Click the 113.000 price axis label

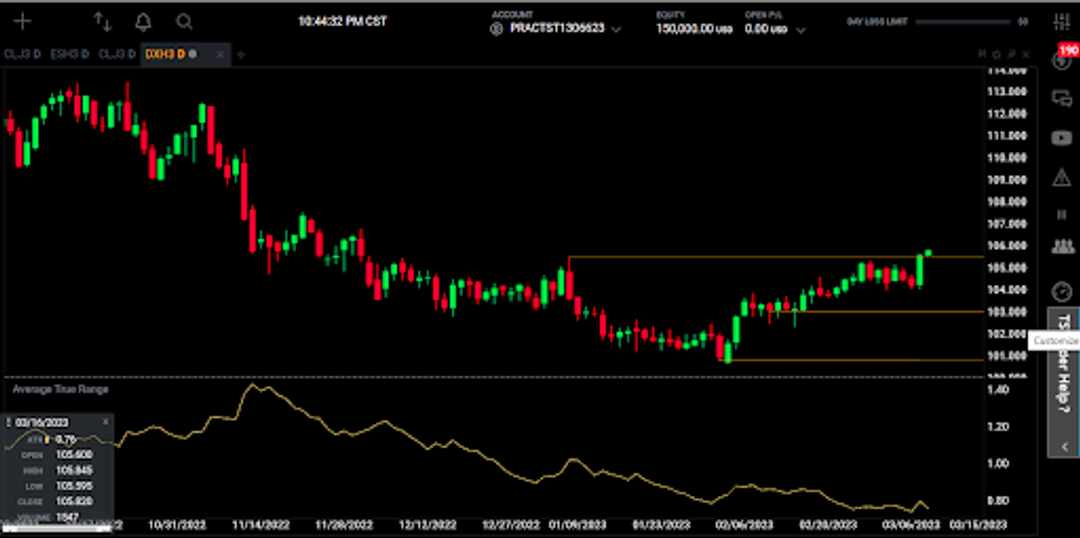[x=1008, y=92]
